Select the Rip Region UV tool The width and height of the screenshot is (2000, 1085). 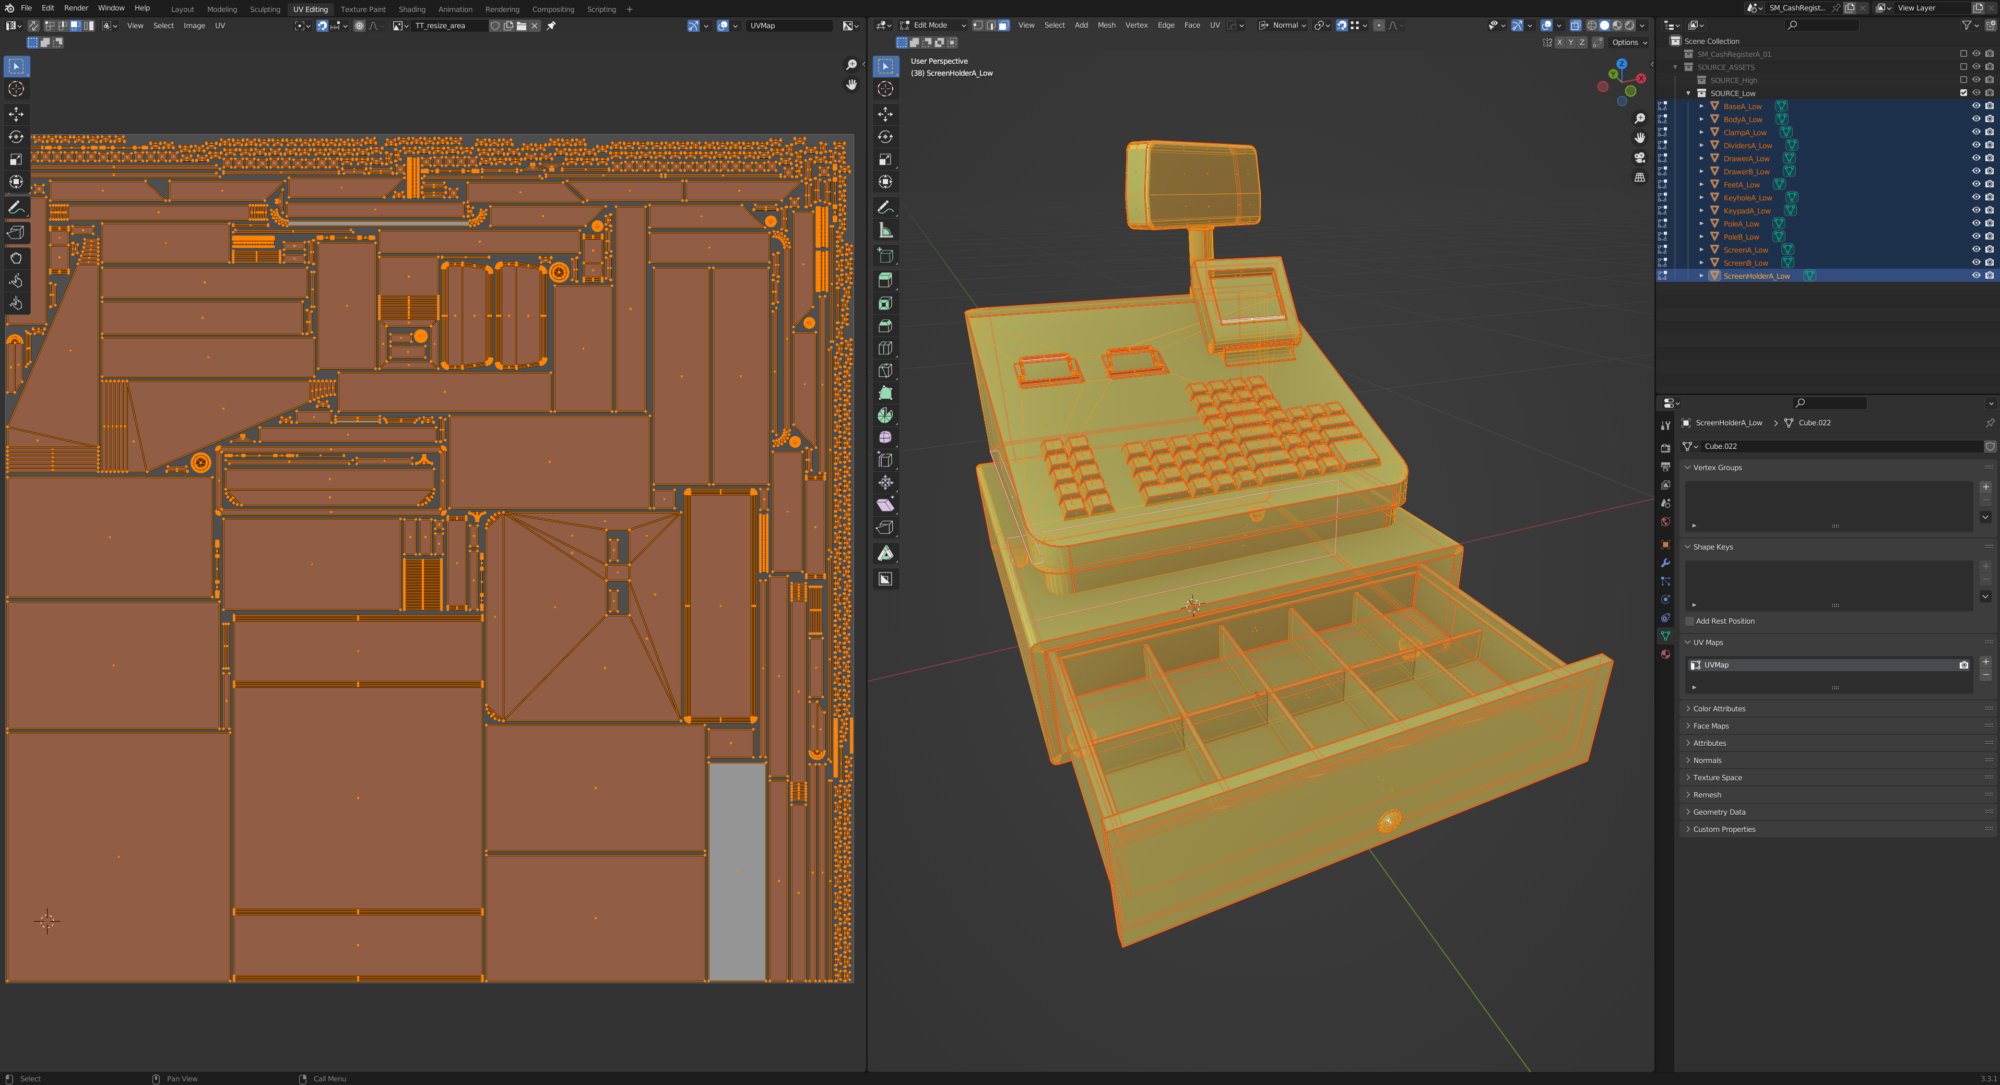[x=16, y=233]
